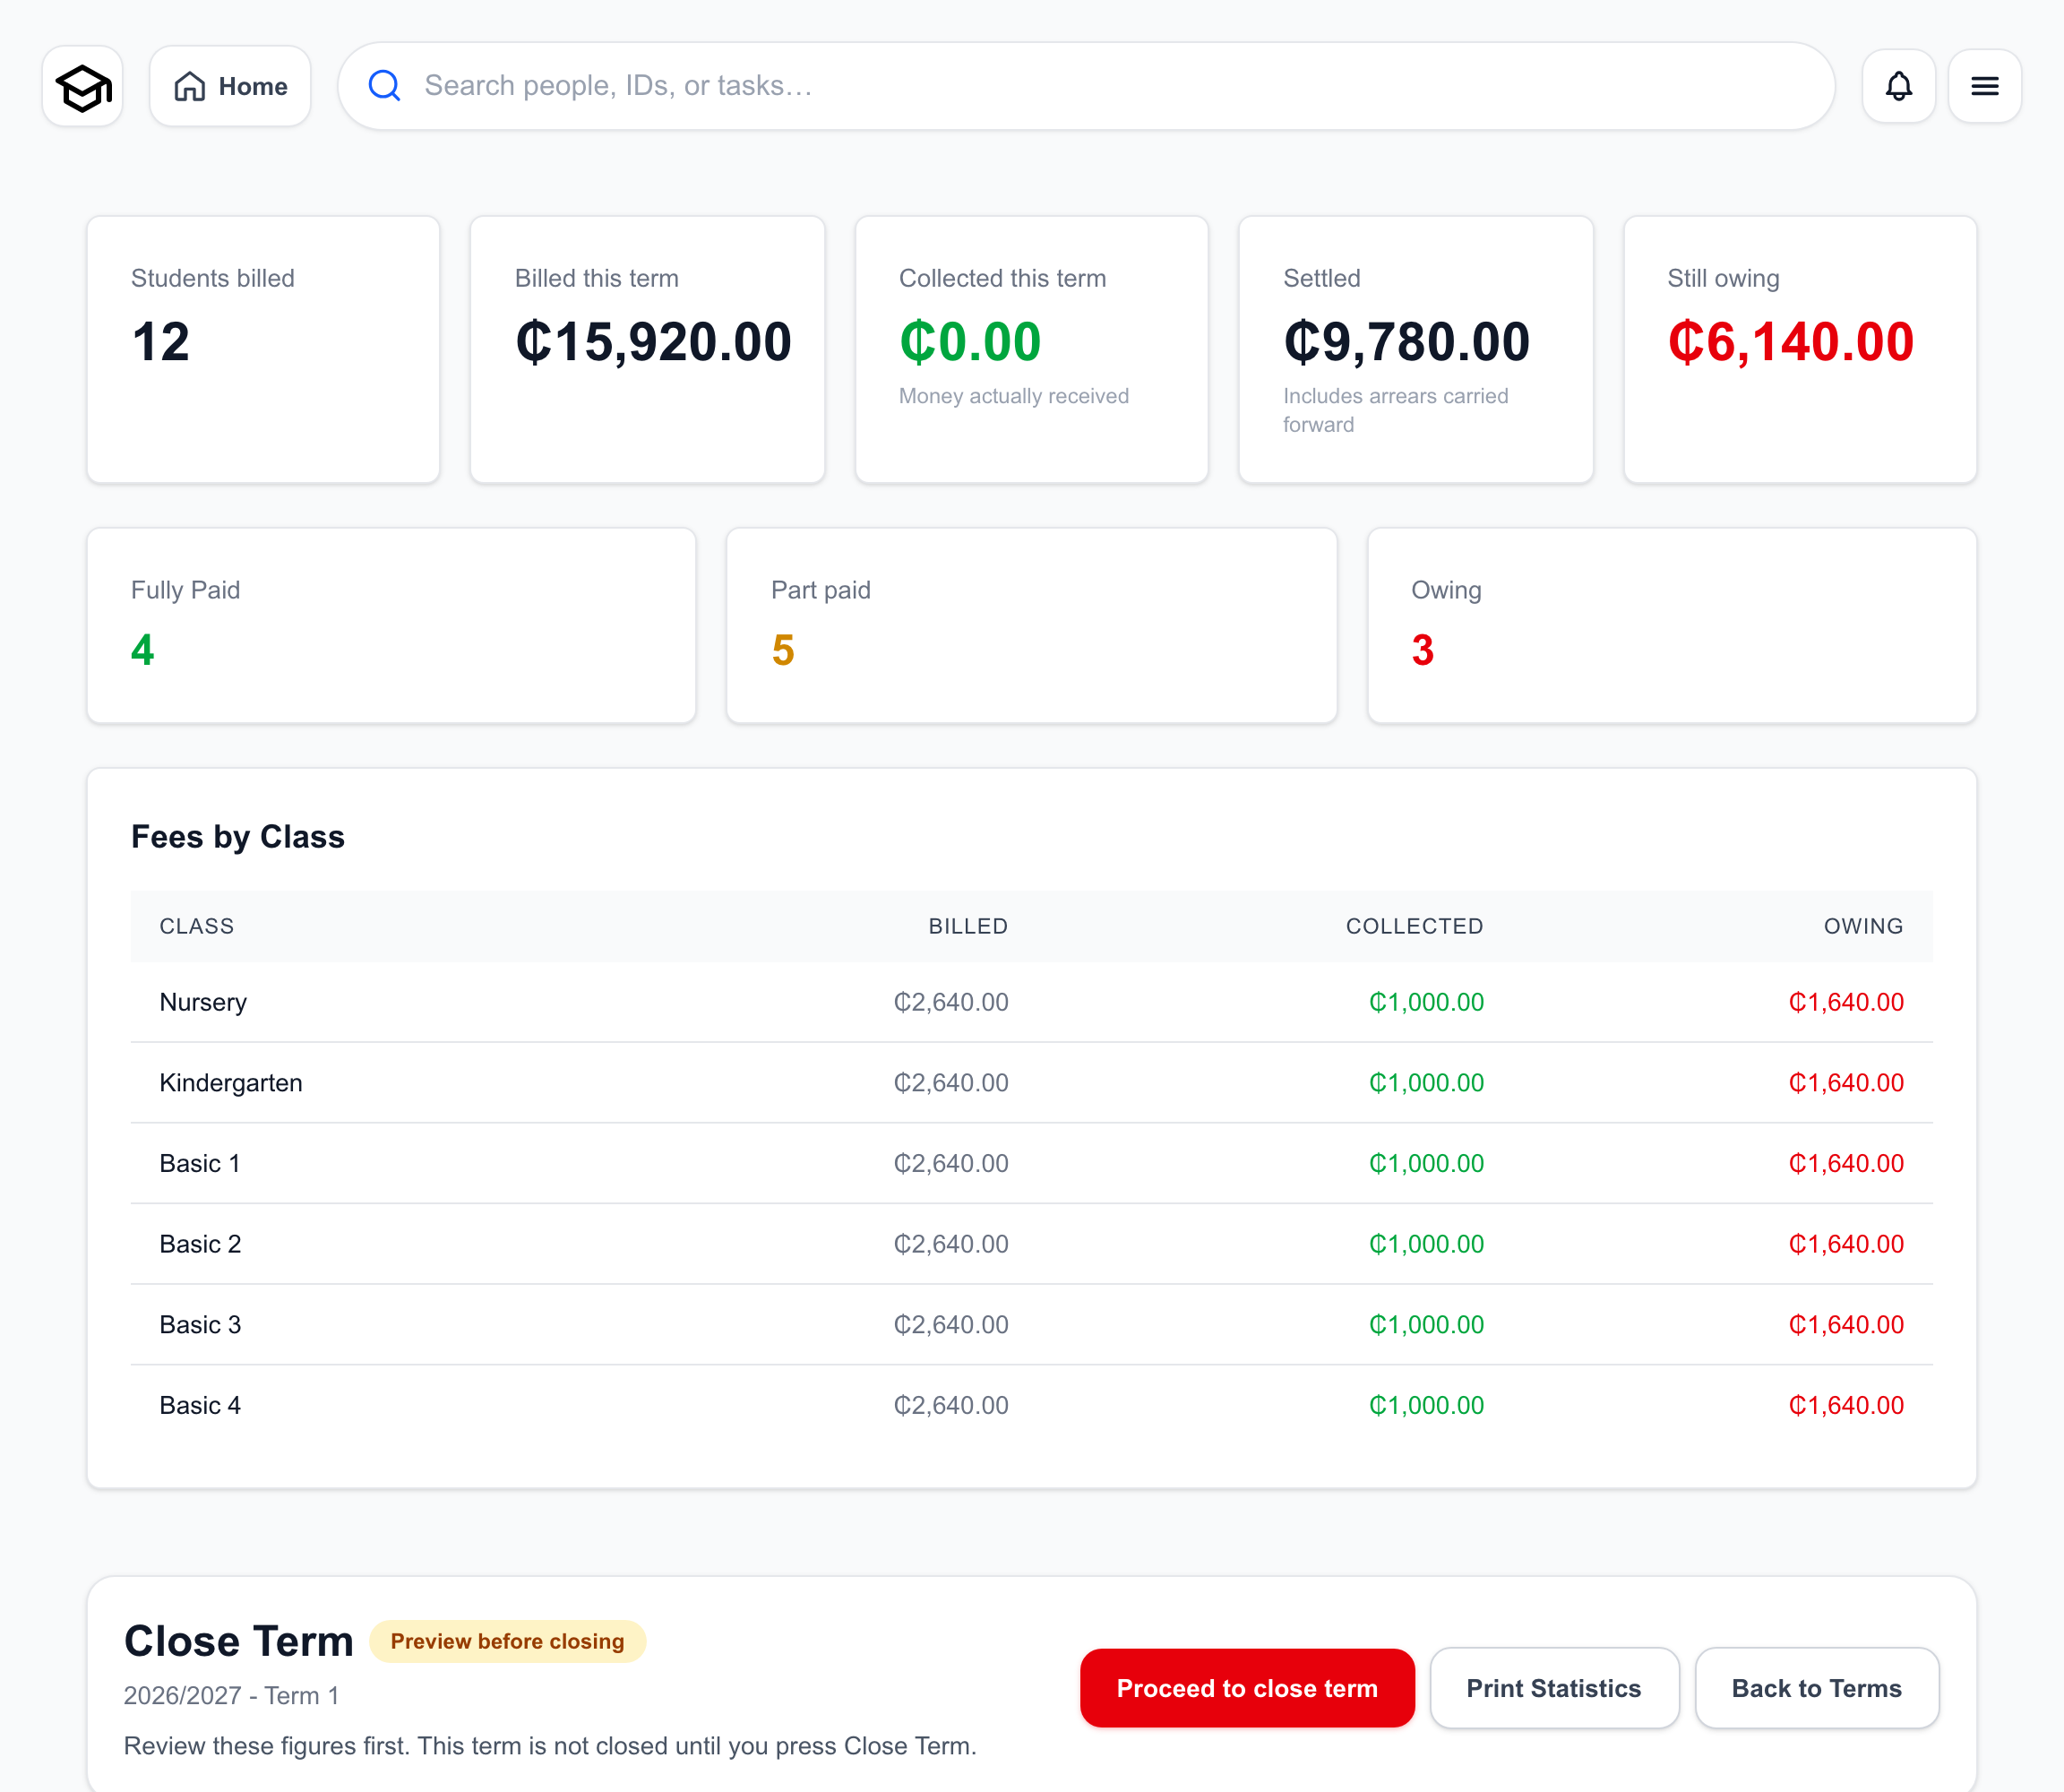Click the Fees by Class heading
Screen dimensions: 2064x1792
(x=238, y=836)
